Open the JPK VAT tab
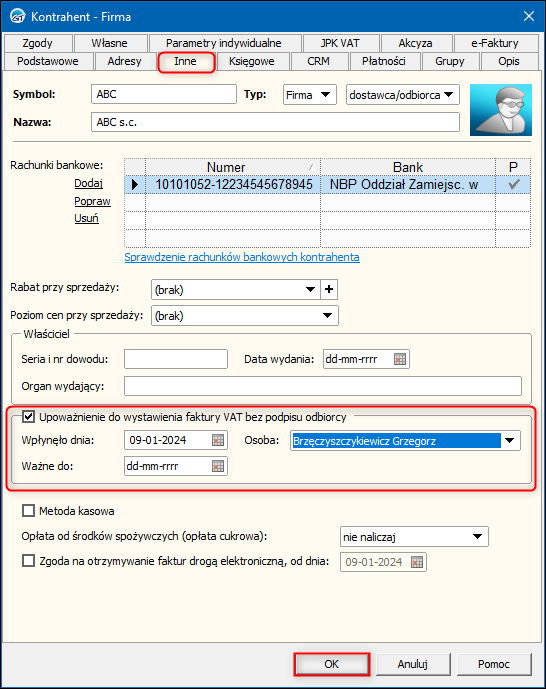 (x=340, y=43)
